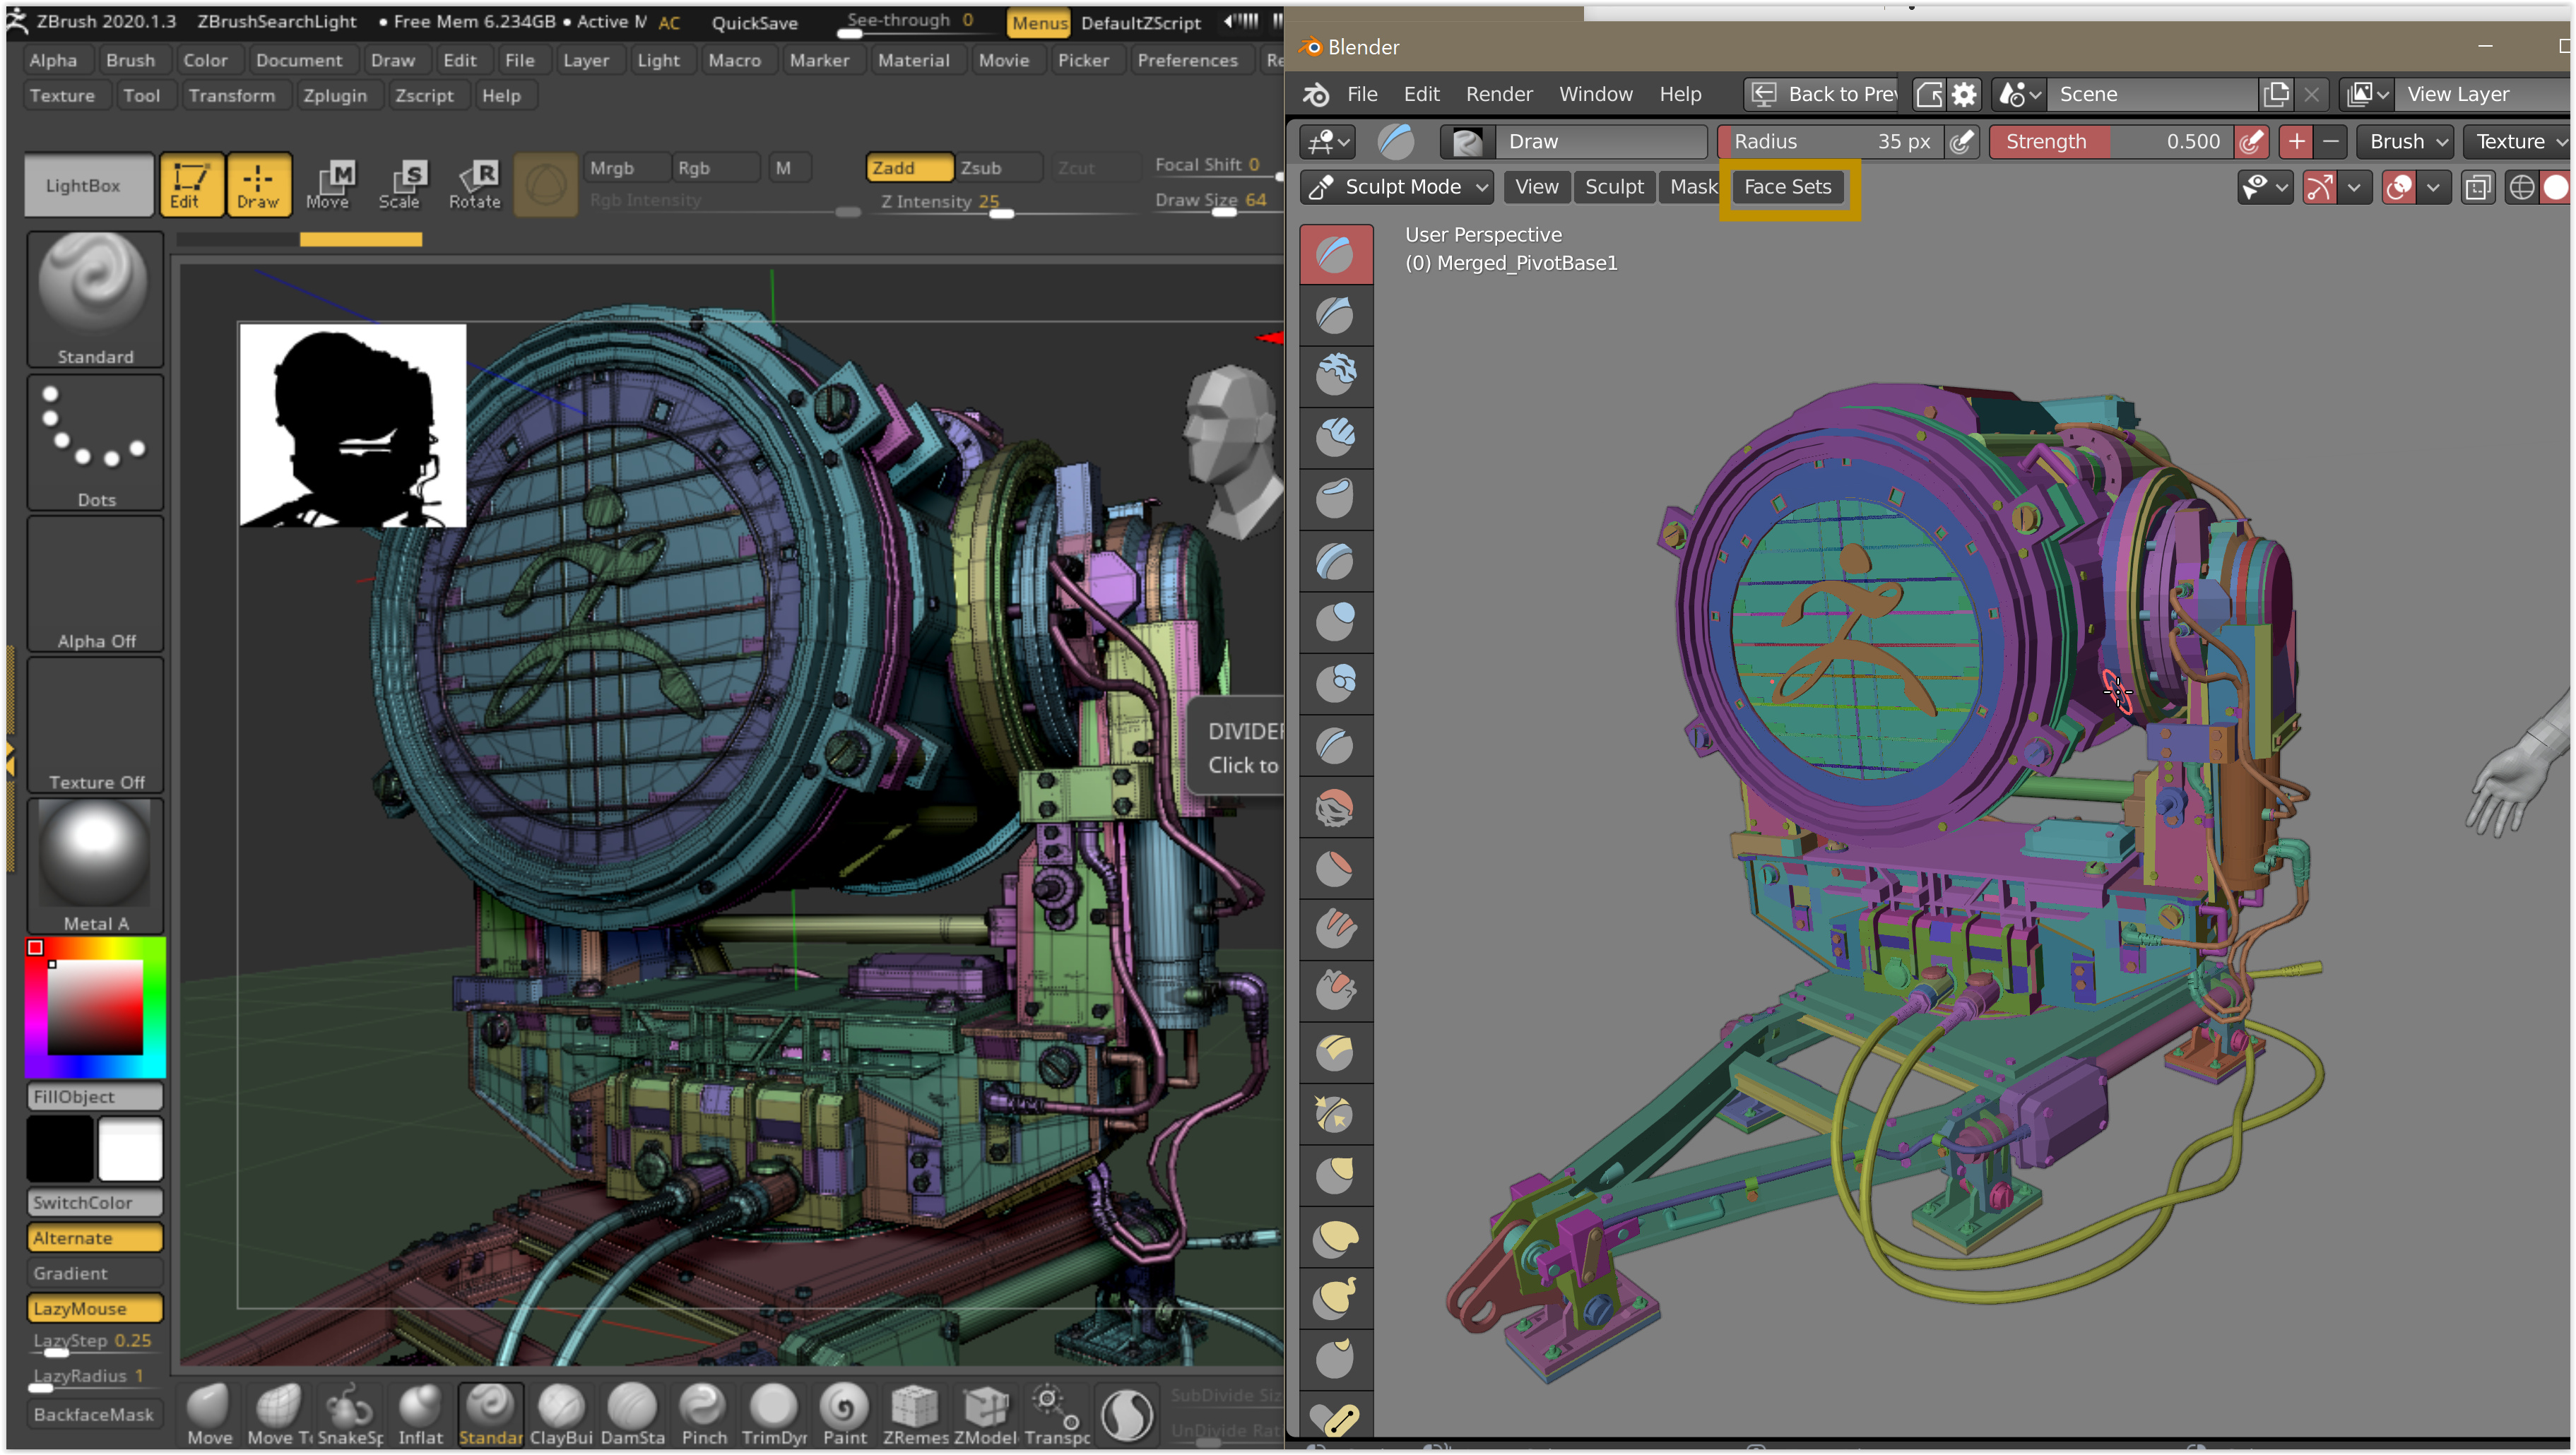Pick a color in ZBrush's color picker
Image resolution: width=2576 pixels, height=1455 pixels.
click(x=95, y=1009)
